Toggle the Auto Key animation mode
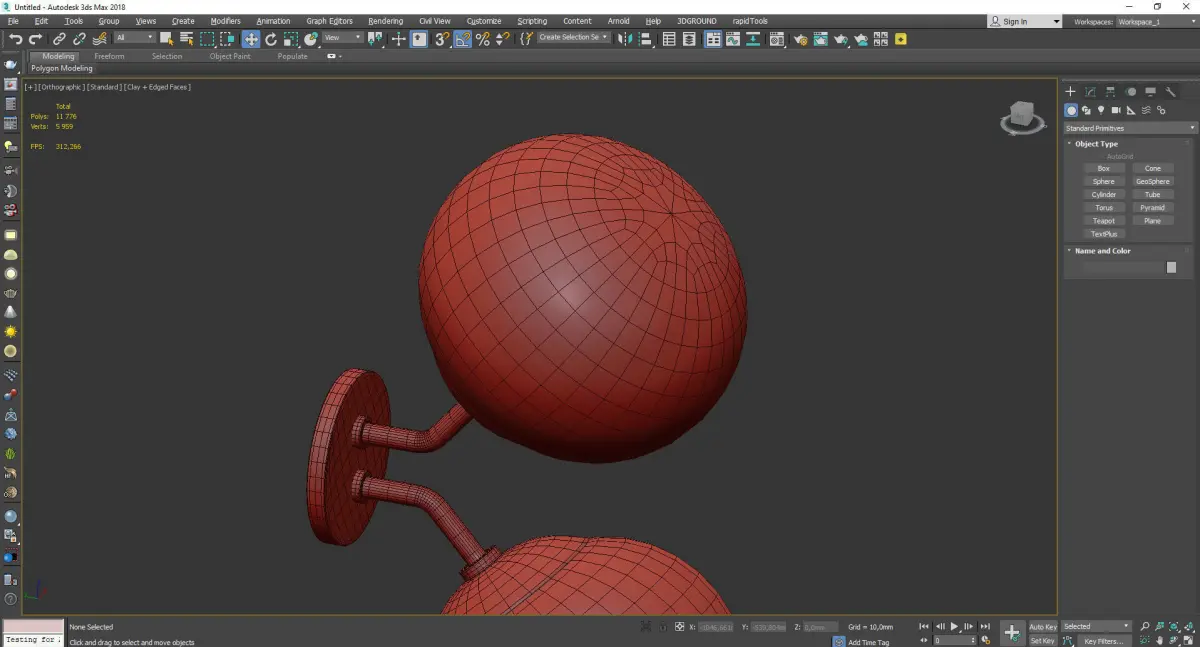Screen dimensions: 1200x647 (x=1042, y=627)
